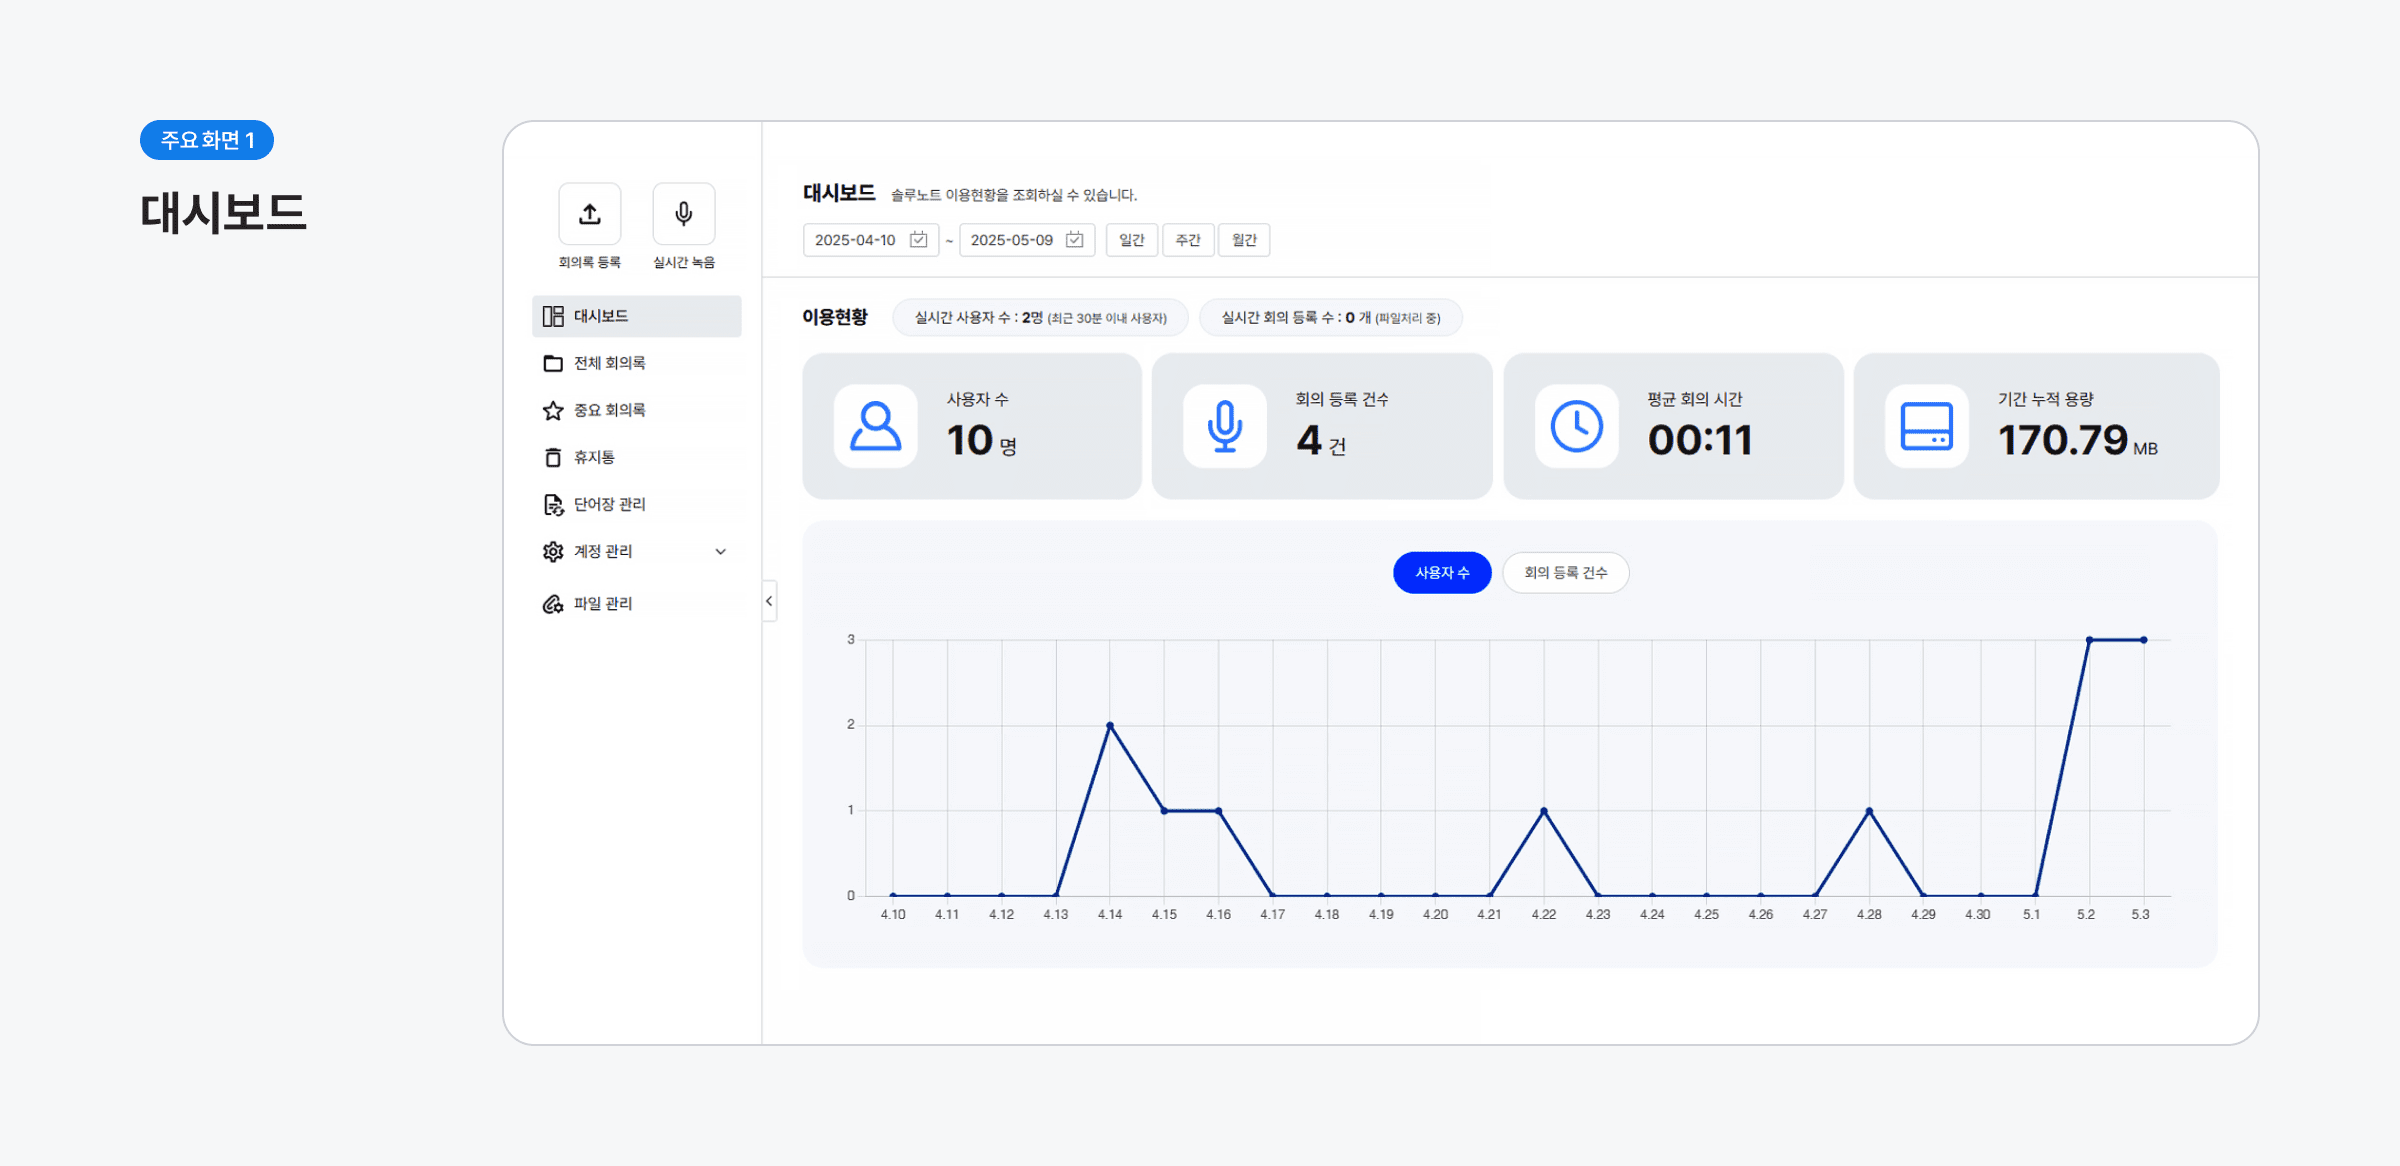Click the 중요 회의록 star icon

(553, 410)
